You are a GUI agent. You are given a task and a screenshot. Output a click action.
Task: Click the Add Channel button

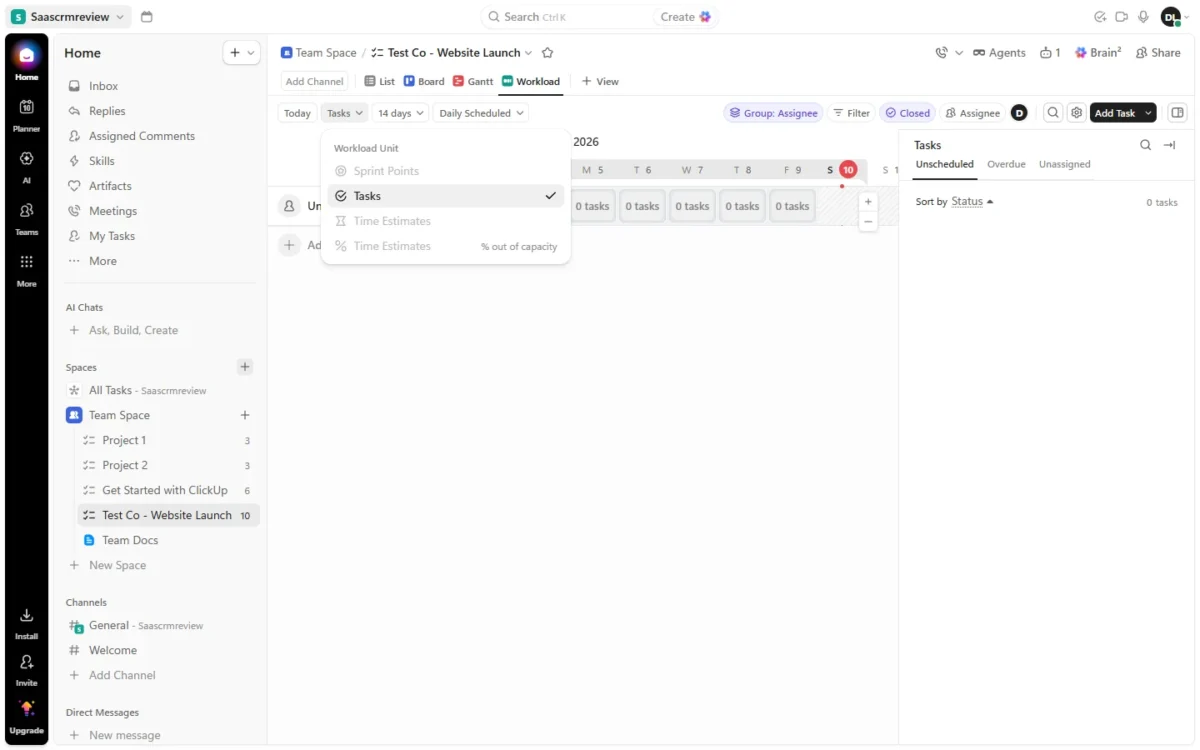[314, 81]
